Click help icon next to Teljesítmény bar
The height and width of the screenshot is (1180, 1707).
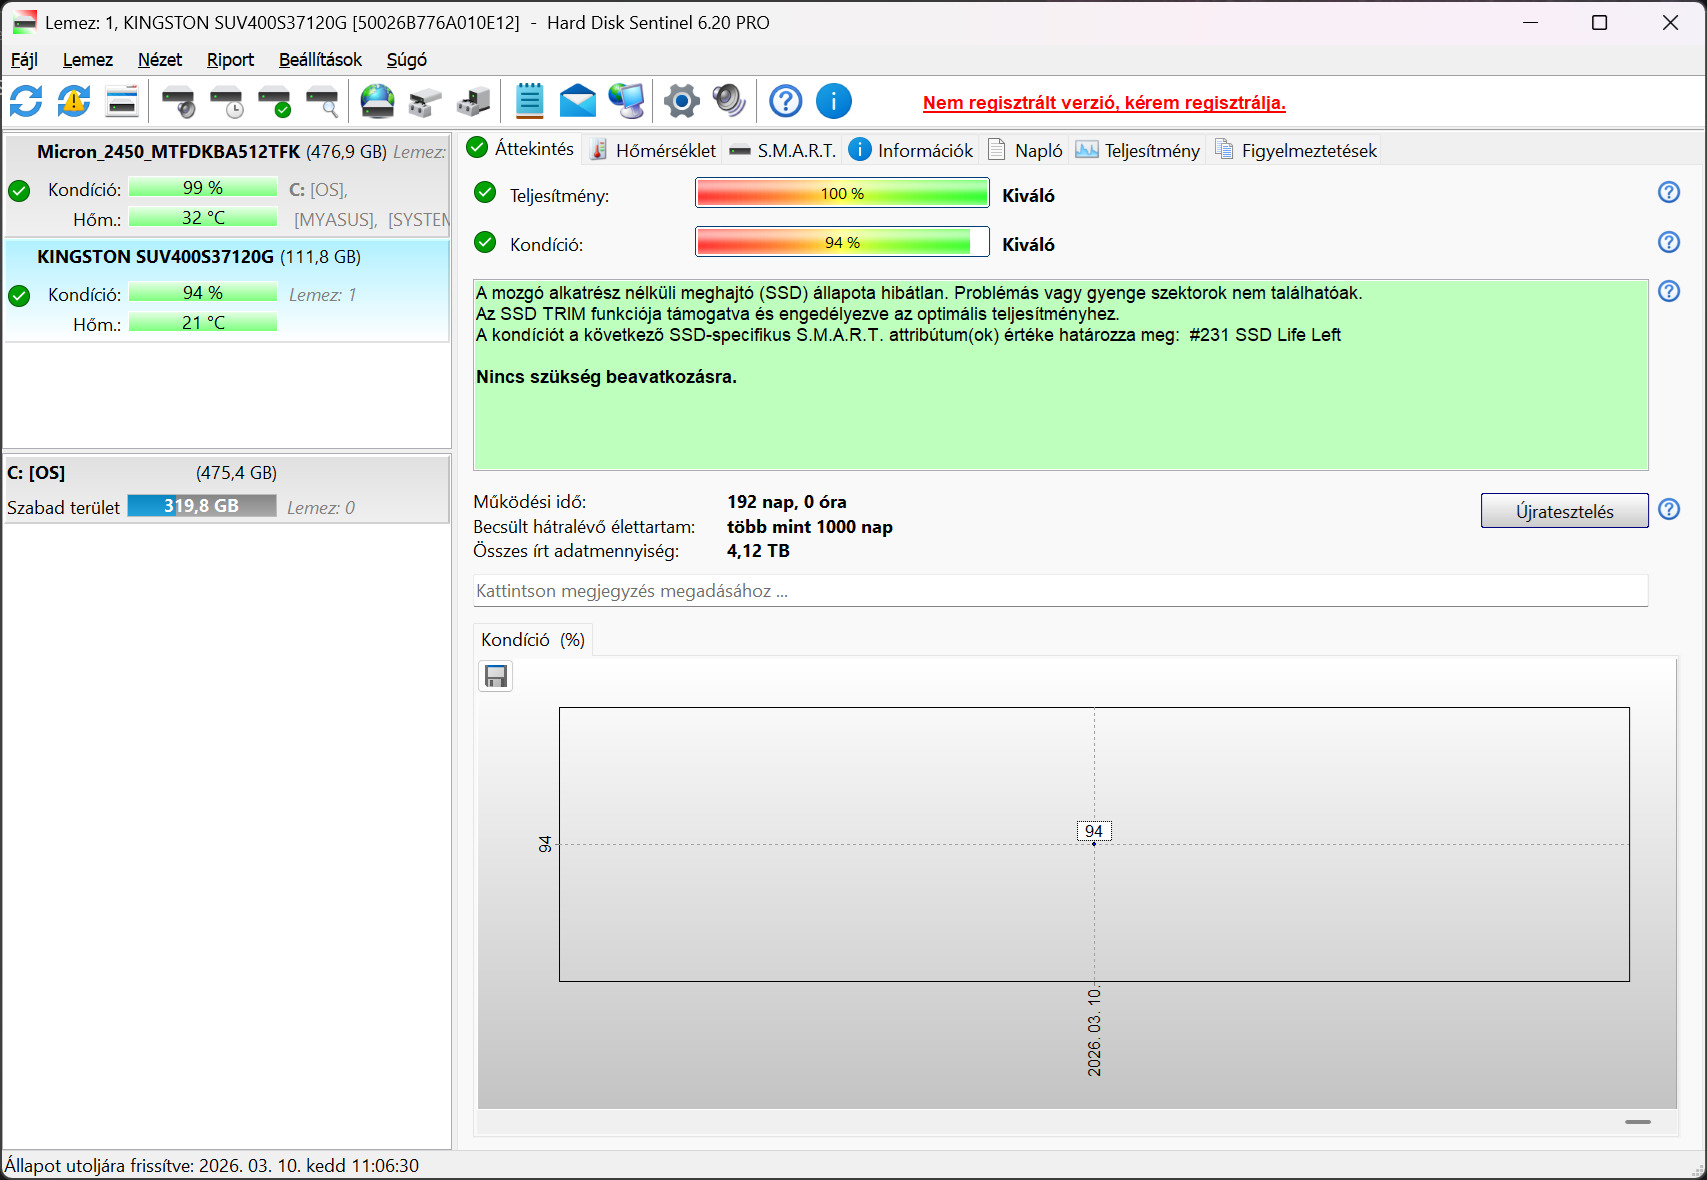[x=1669, y=192]
